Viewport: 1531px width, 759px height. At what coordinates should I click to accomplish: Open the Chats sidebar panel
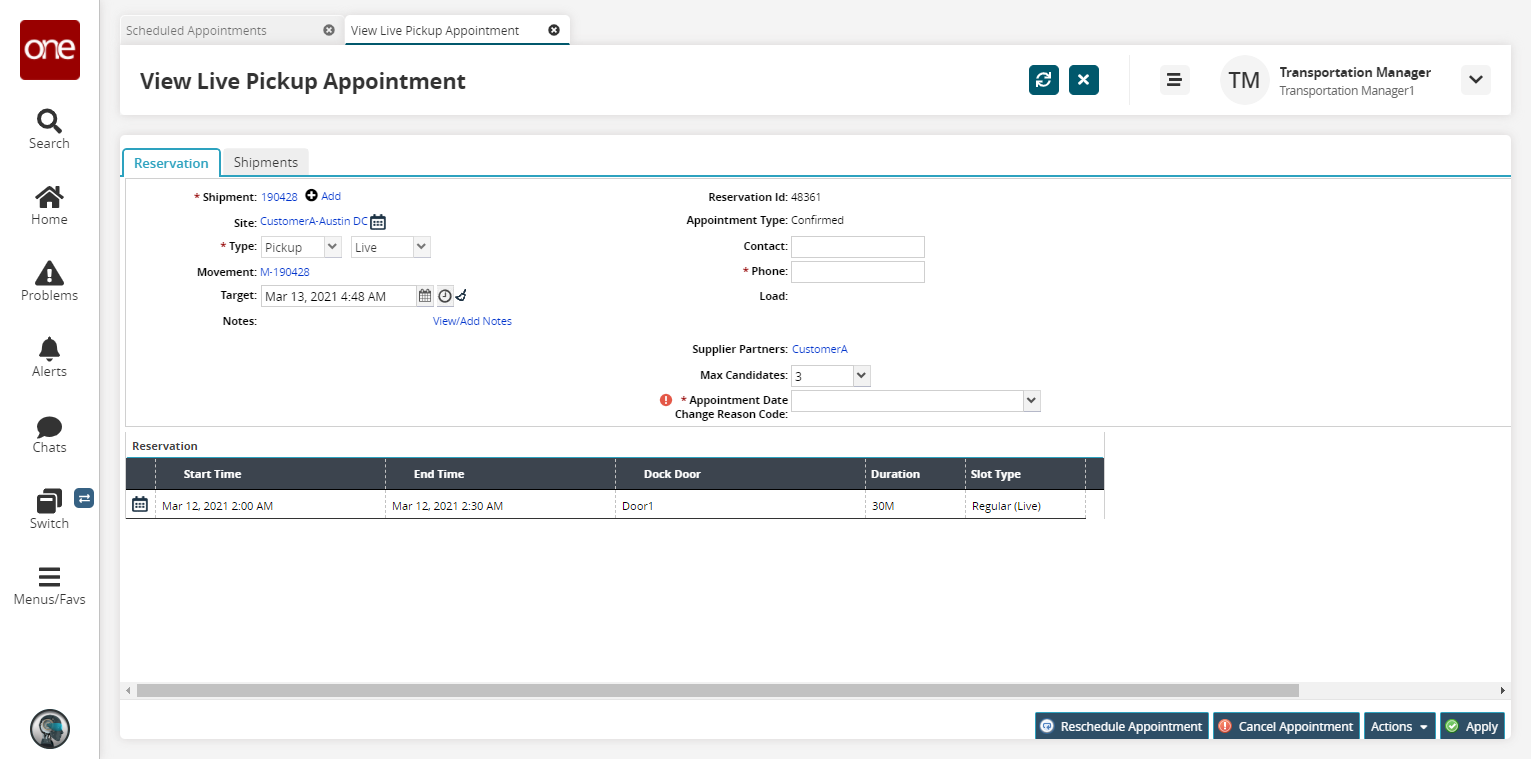(x=49, y=434)
